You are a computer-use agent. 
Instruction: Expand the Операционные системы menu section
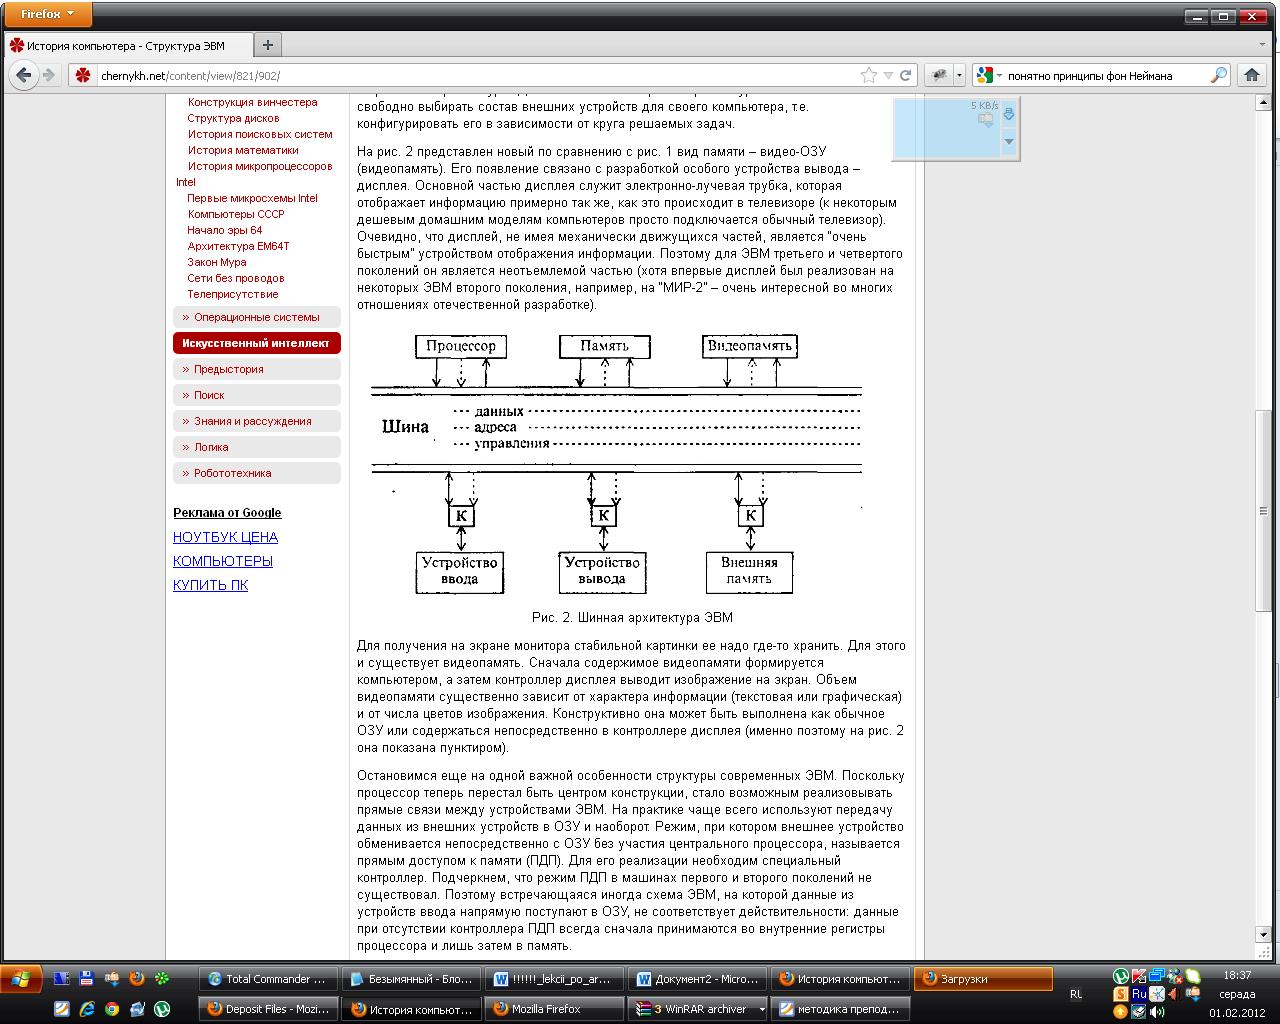click(x=257, y=317)
